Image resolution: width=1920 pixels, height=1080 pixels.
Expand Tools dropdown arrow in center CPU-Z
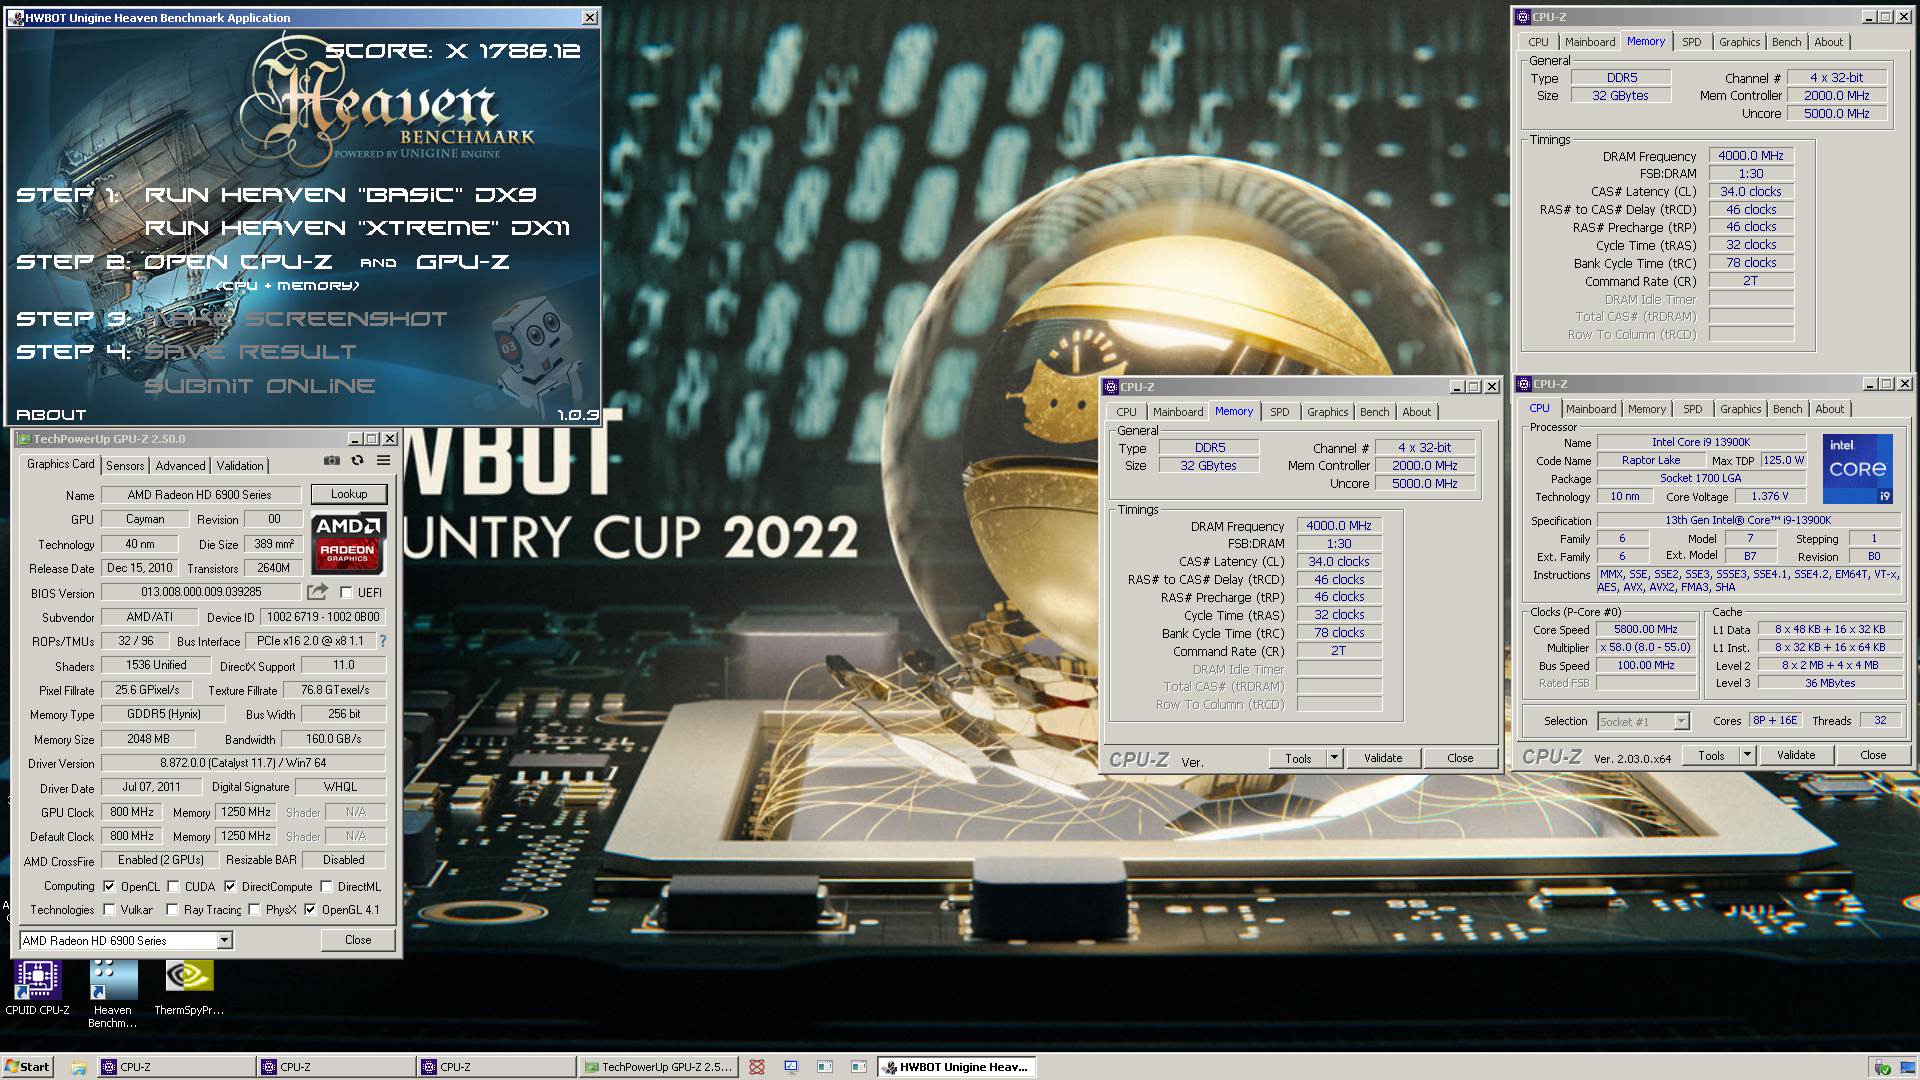(1334, 758)
